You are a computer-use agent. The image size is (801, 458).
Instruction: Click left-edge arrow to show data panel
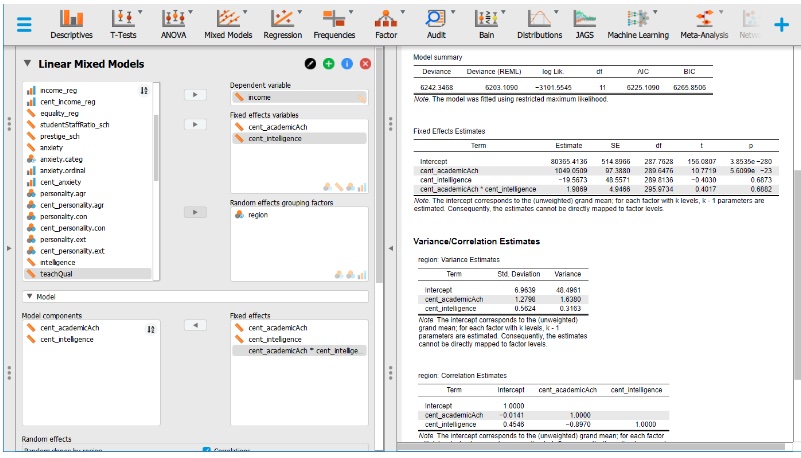click(x=9, y=248)
